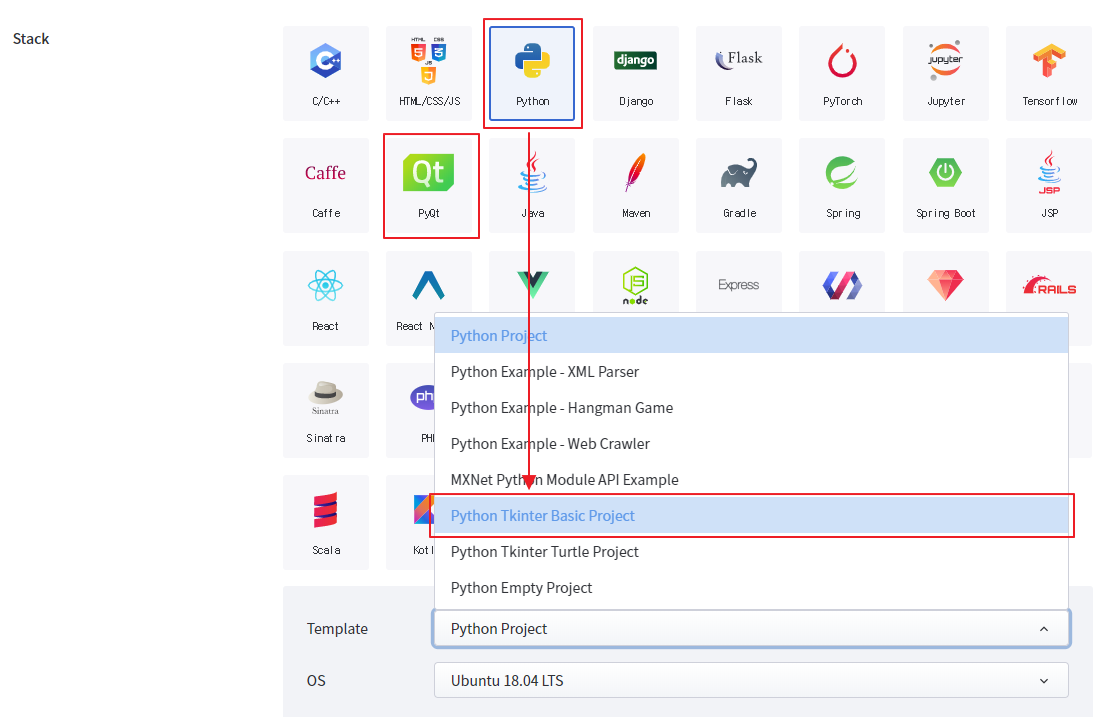Select the Jupyter stack tile
Screen dimensions: 1098x717
pyautogui.click(x=945, y=74)
